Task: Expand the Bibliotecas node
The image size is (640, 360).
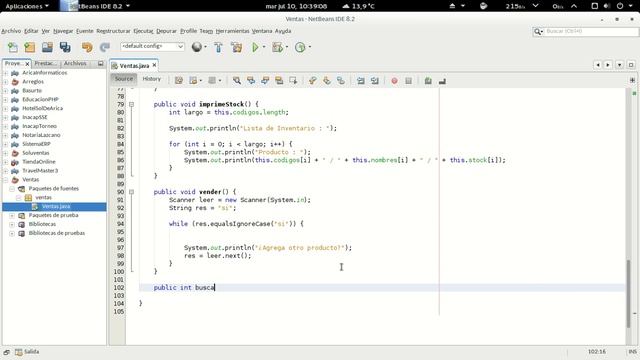Action: (12, 224)
